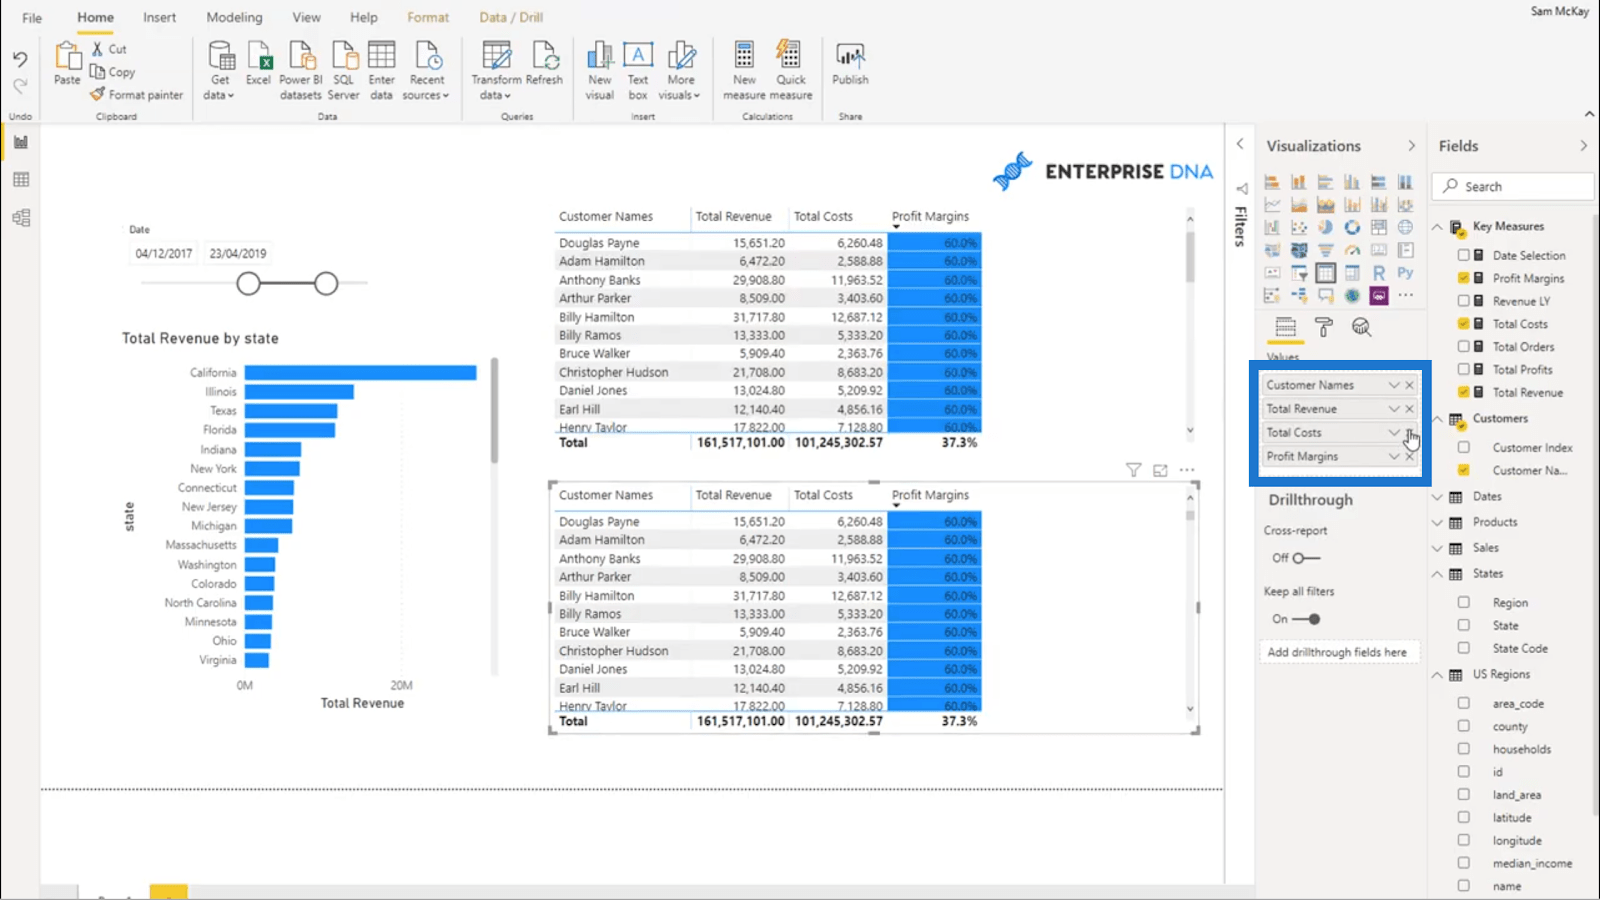1600x900 pixels.
Task: Click the Undo arrow
Action: coord(20,60)
